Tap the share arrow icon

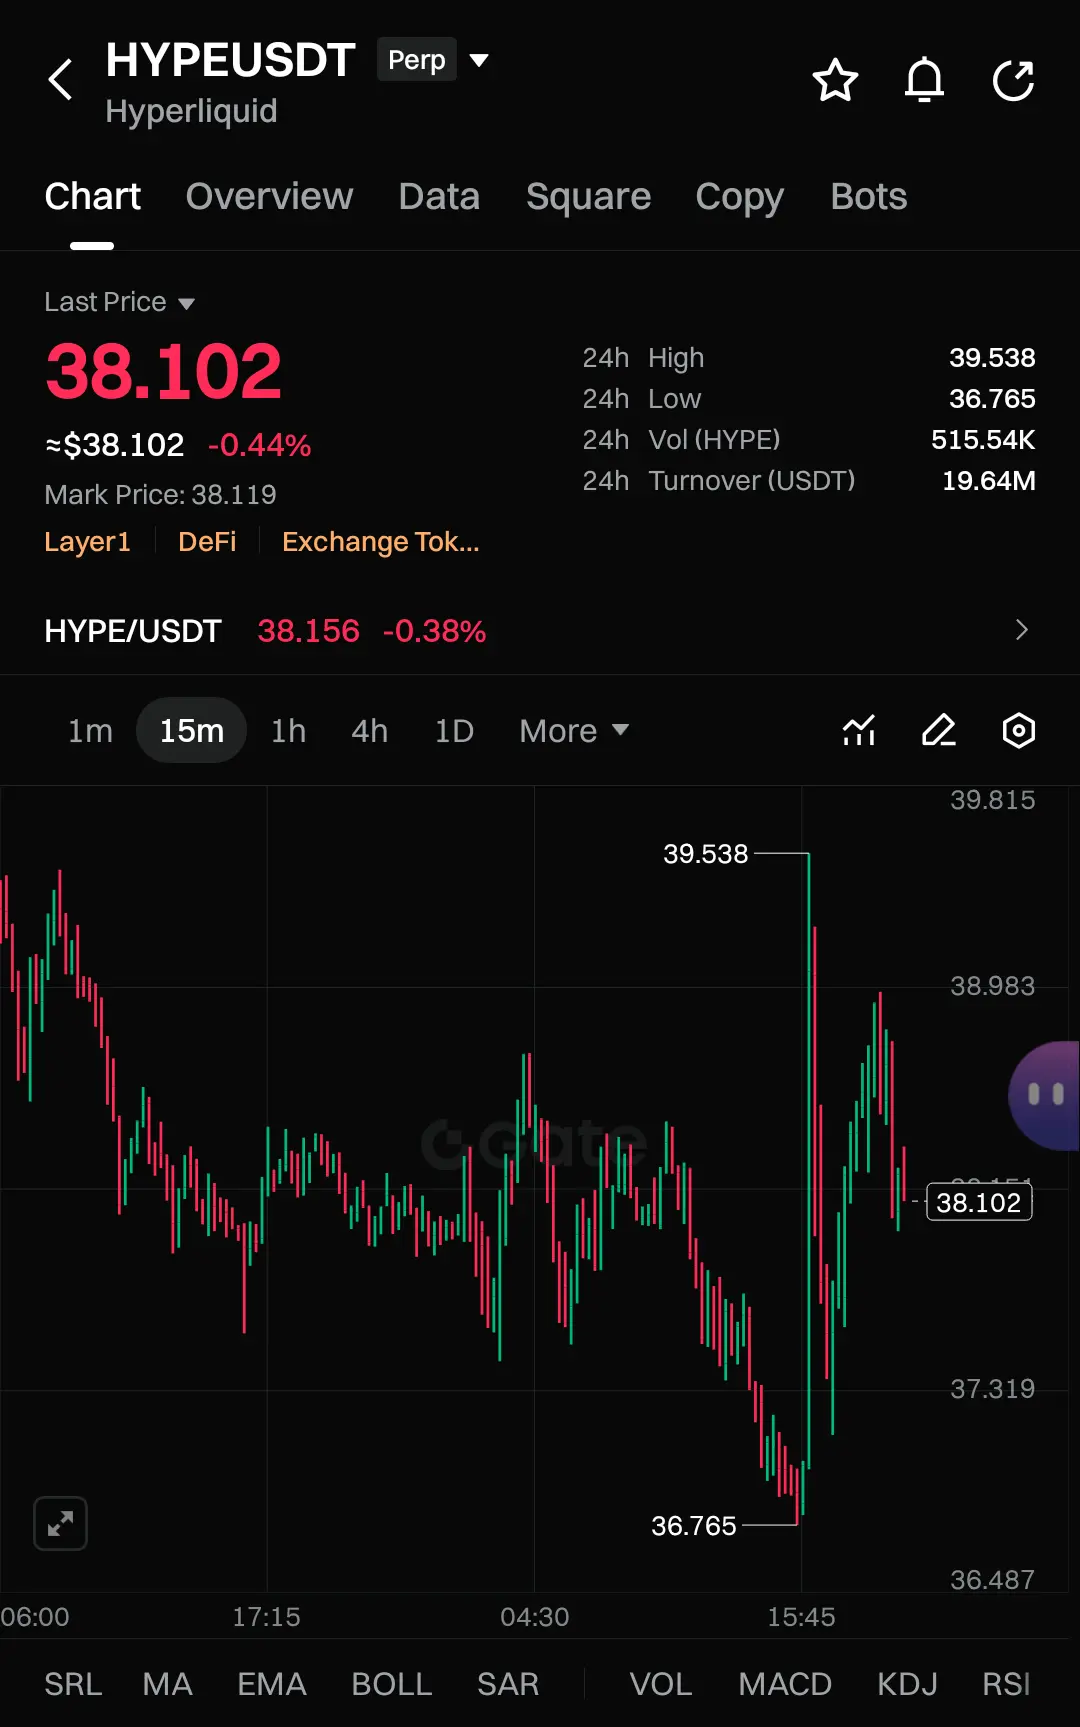click(1013, 80)
